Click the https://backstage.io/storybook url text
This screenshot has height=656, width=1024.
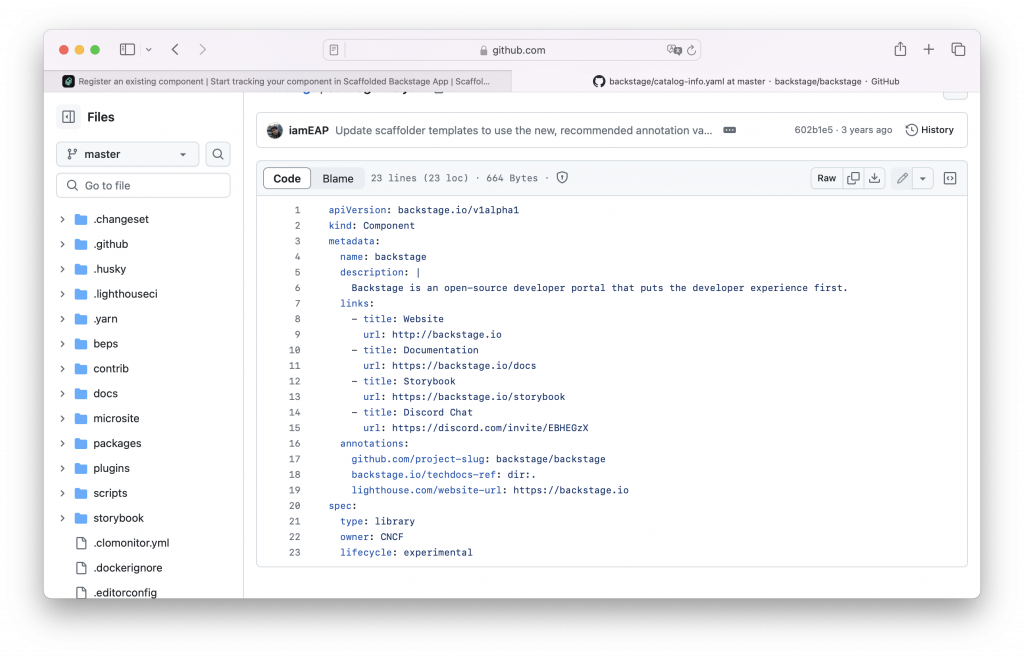478,397
